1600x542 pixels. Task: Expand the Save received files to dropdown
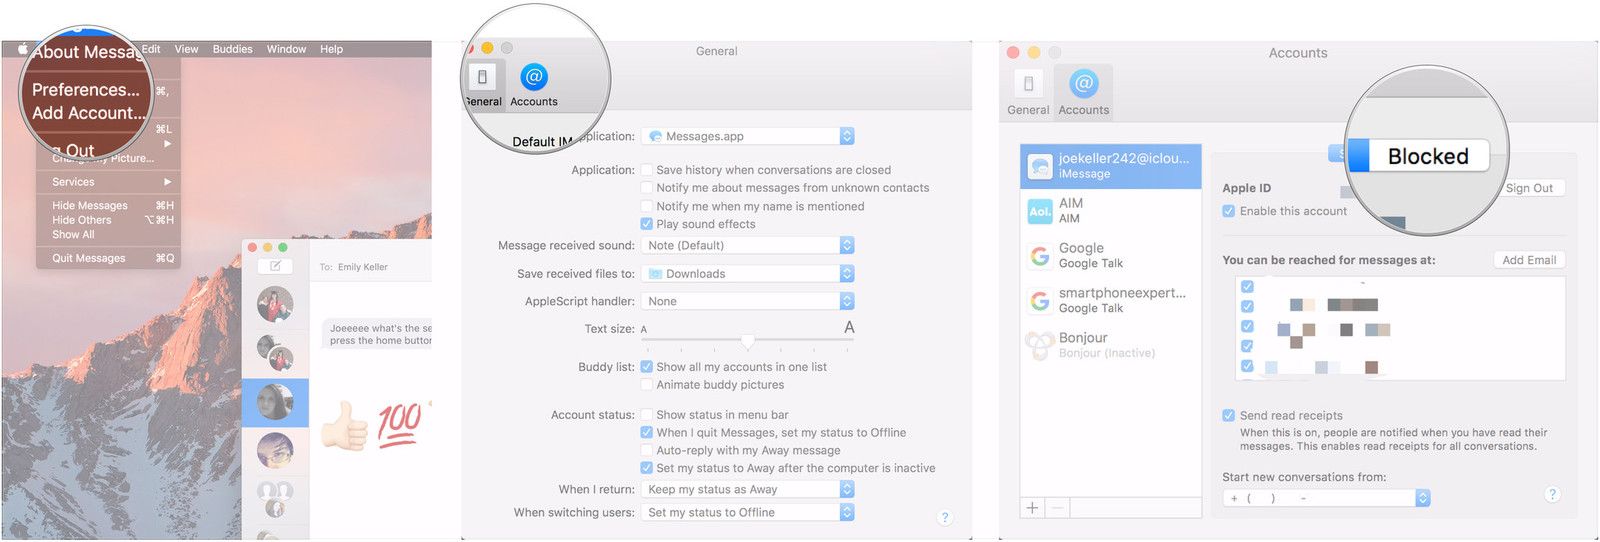point(750,273)
